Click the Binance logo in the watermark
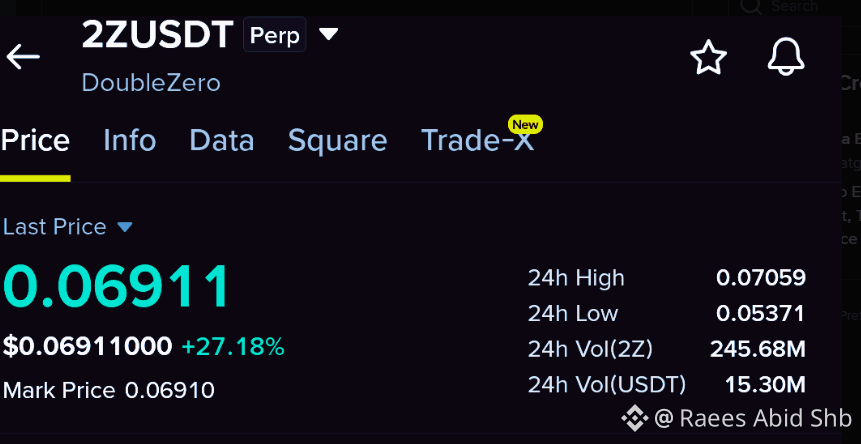 635,419
